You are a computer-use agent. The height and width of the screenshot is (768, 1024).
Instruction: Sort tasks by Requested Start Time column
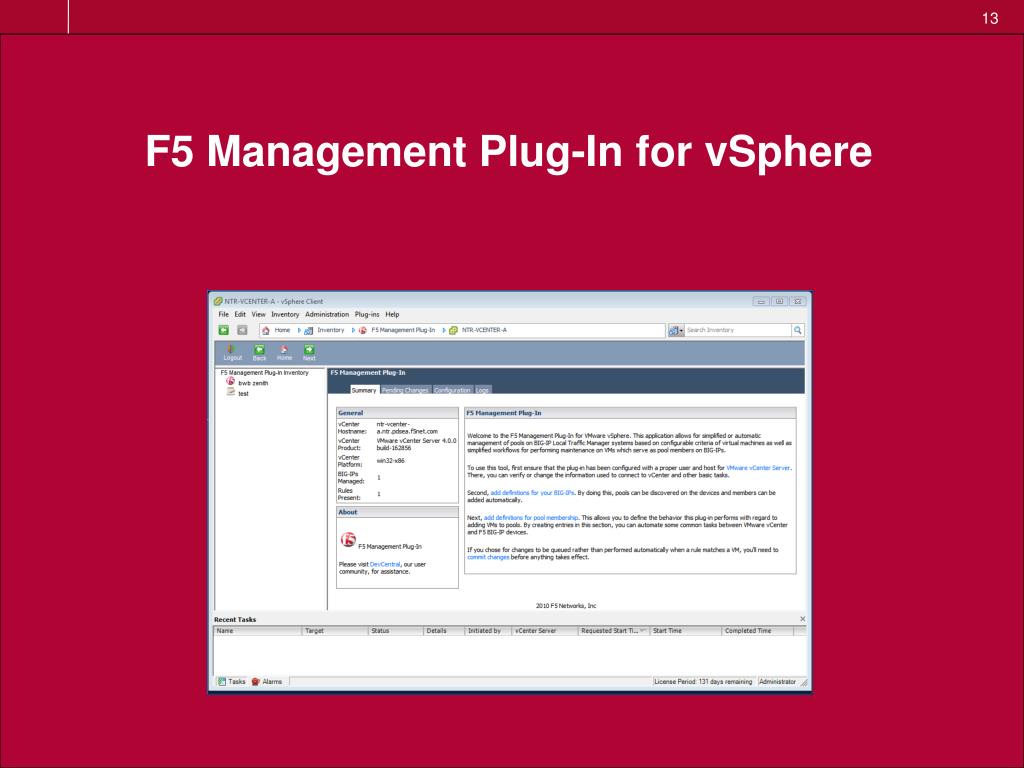click(x=614, y=631)
